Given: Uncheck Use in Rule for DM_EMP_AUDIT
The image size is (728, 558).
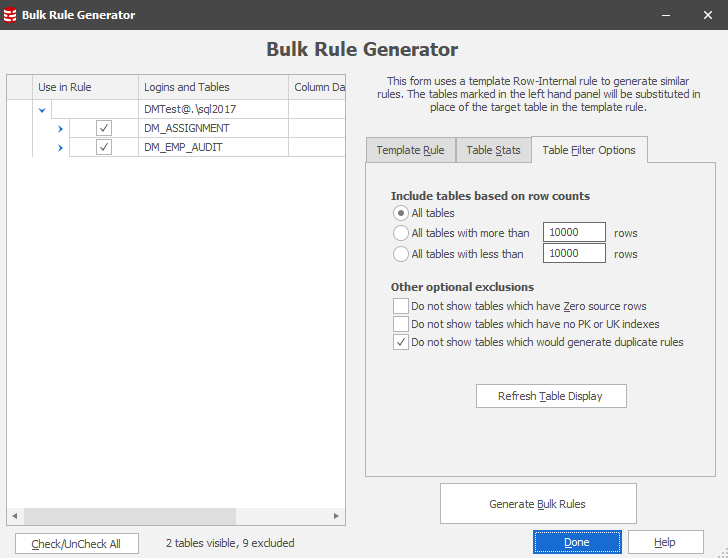Looking at the screenshot, I should (x=104, y=147).
